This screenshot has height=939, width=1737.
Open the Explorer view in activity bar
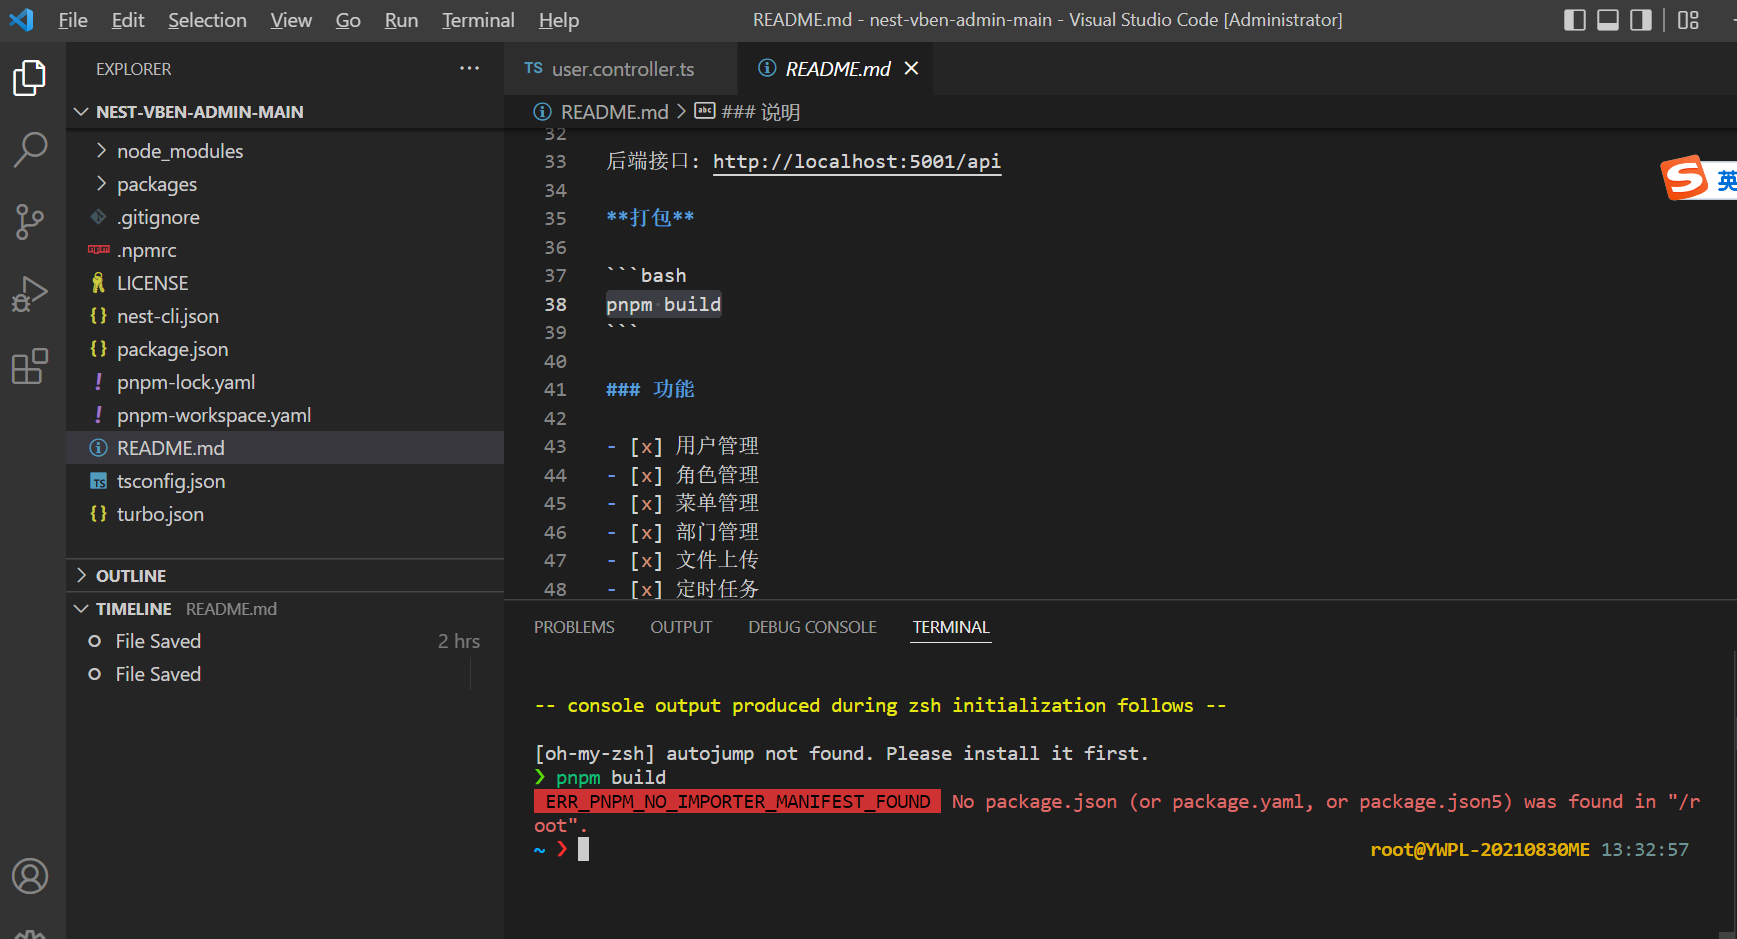tap(30, 78)
